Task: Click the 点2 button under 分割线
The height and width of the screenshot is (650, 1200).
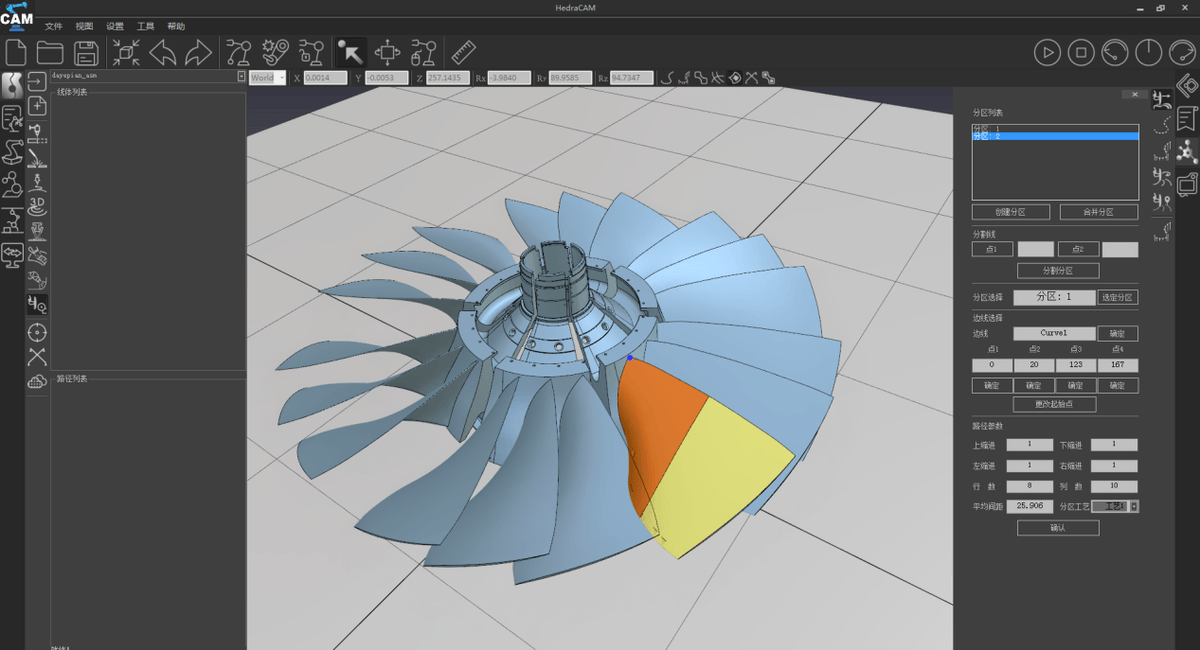Action: click(x=1078, y=249)
